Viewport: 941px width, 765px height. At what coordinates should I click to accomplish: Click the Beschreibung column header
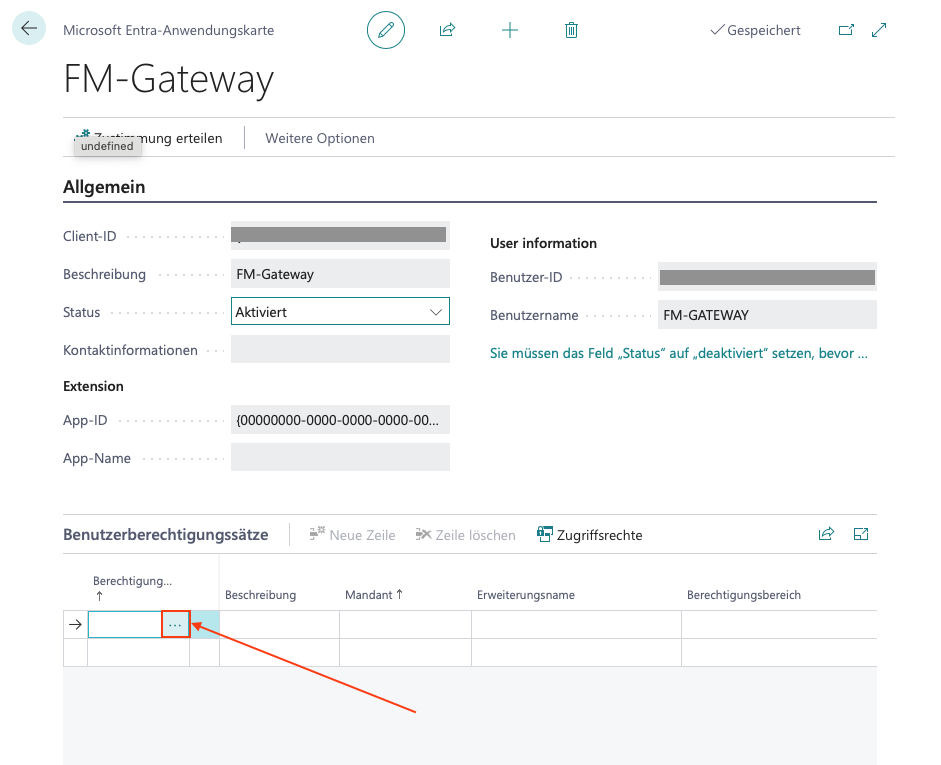click(260, 595)
